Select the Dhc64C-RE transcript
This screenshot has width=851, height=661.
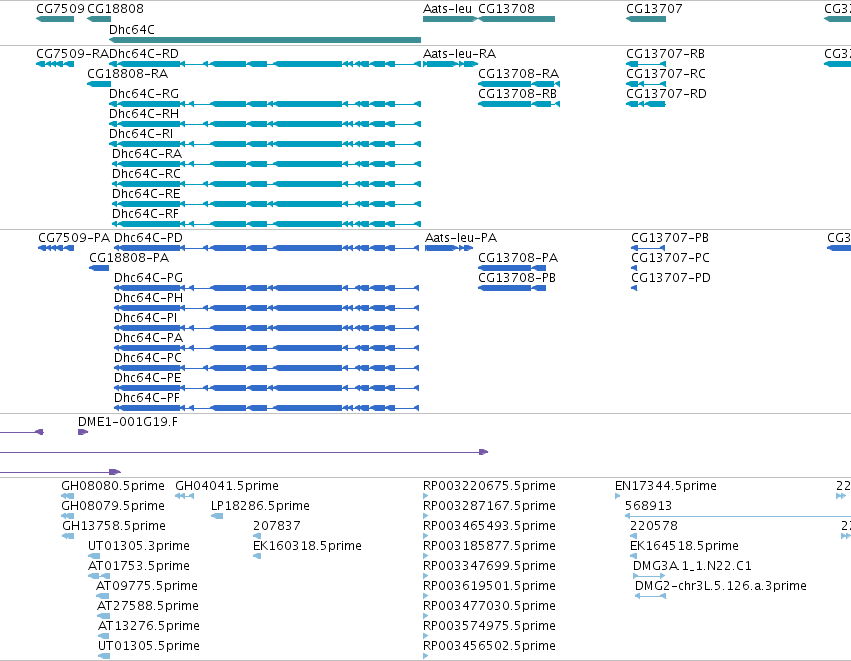266,204
